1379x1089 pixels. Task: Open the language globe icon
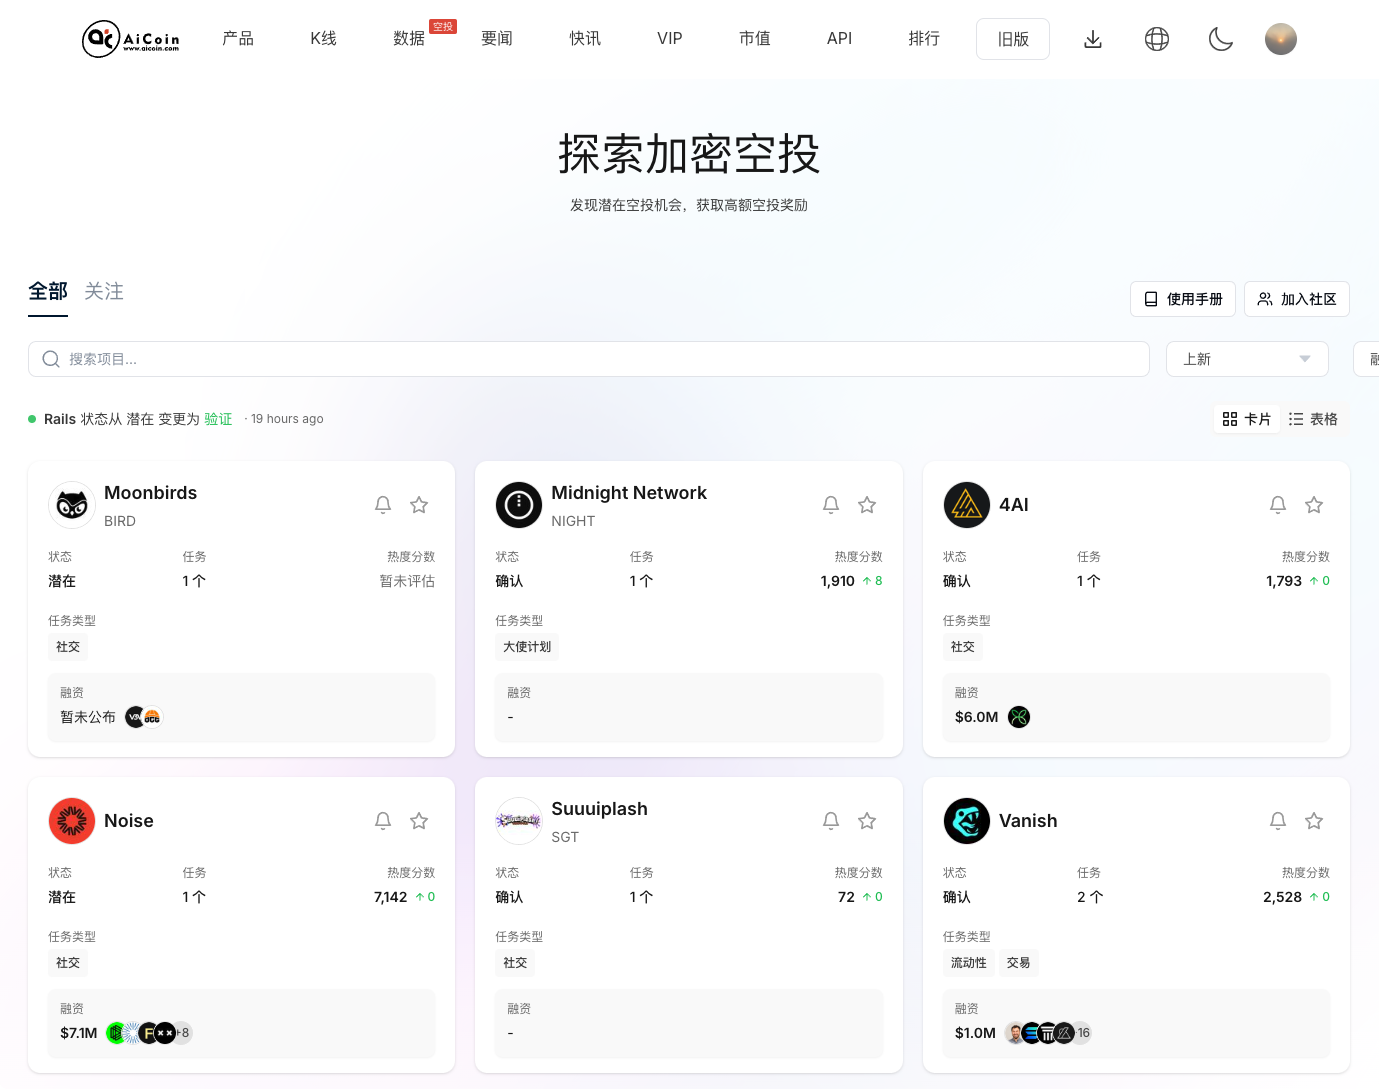[x=1156, y=39]
